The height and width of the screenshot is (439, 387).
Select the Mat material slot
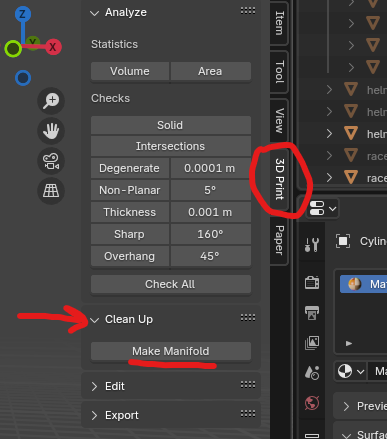pyautogui.click(x=363, y=284)
